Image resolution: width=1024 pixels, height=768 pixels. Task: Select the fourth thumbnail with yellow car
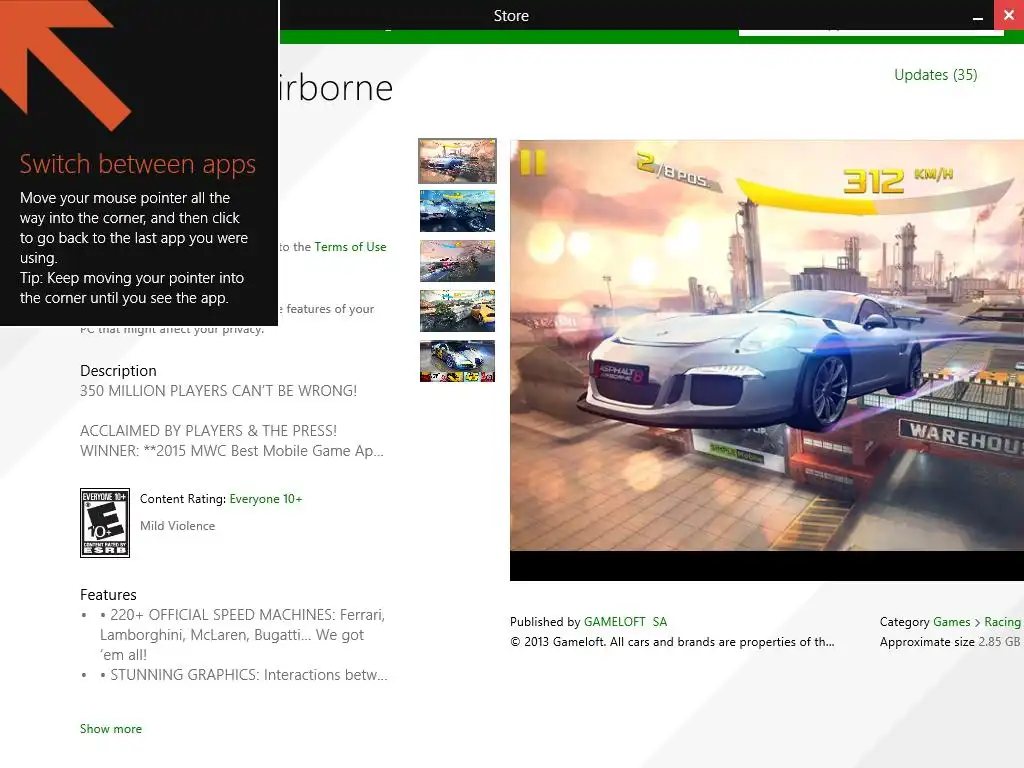(457, 311)
